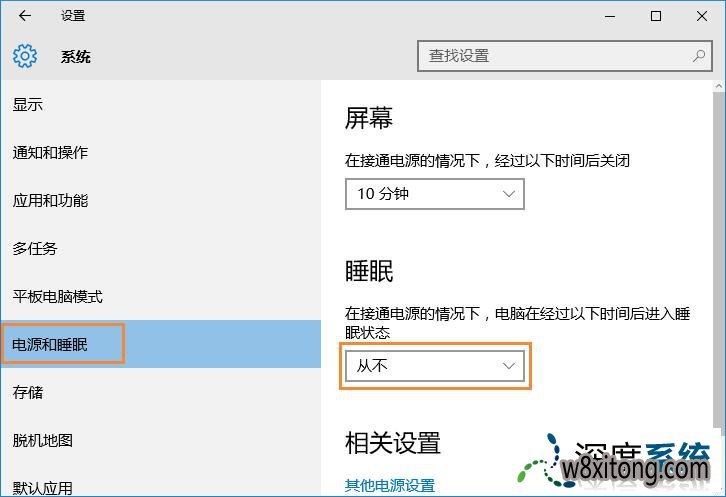This screenshot has width=726, height=497.
Task: Select 平板电脑模式 from the sidebar
Action: [57, 297]
